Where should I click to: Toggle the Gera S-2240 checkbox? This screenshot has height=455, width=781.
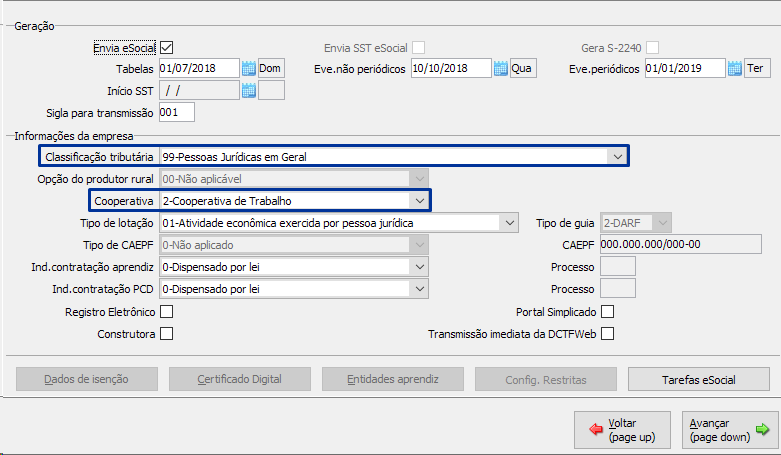coord(652,48)
